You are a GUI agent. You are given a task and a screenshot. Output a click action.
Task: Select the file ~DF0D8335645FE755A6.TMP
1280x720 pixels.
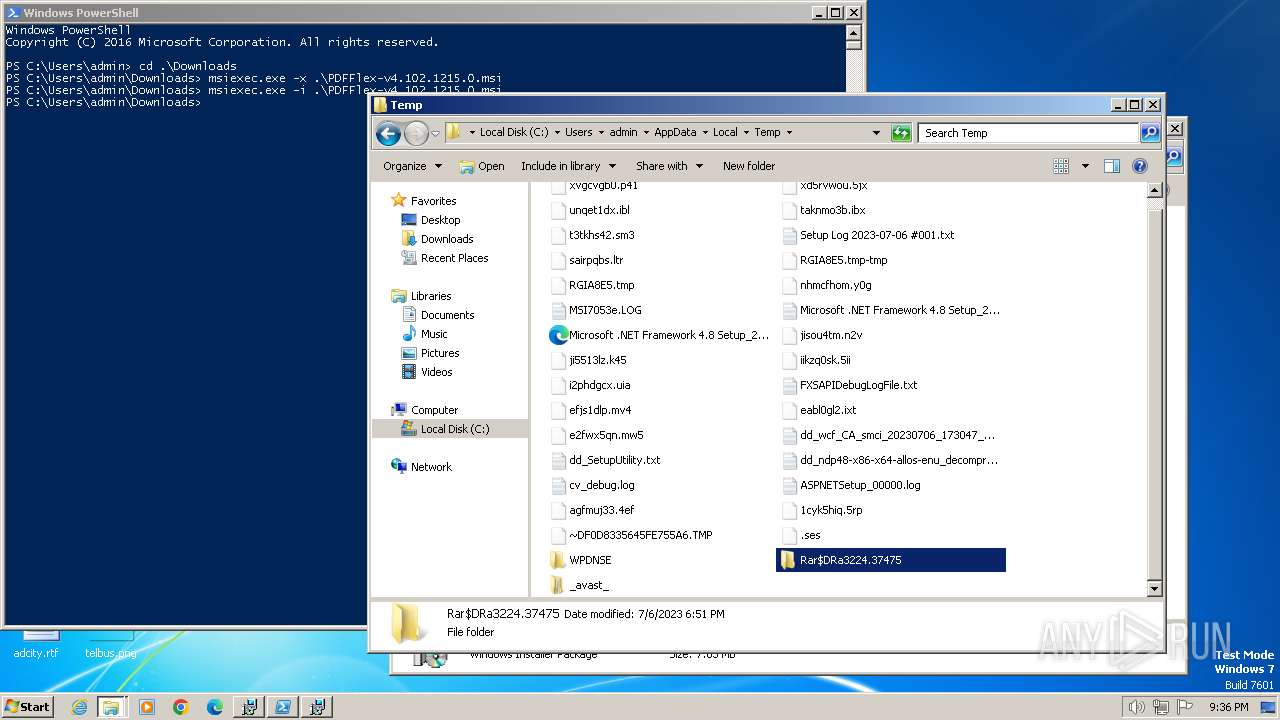click(640, 535)
